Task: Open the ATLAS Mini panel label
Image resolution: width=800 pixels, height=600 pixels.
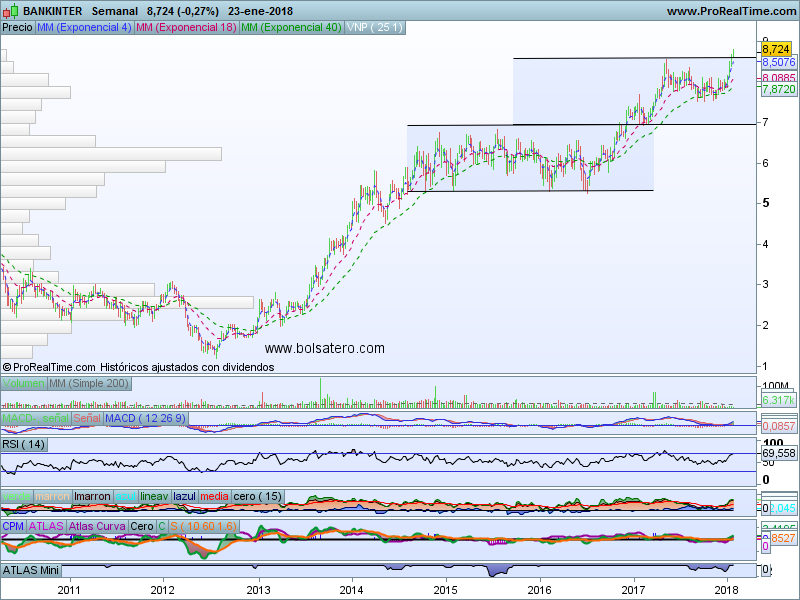Action: pyautogui.click(x=32, y=570)
